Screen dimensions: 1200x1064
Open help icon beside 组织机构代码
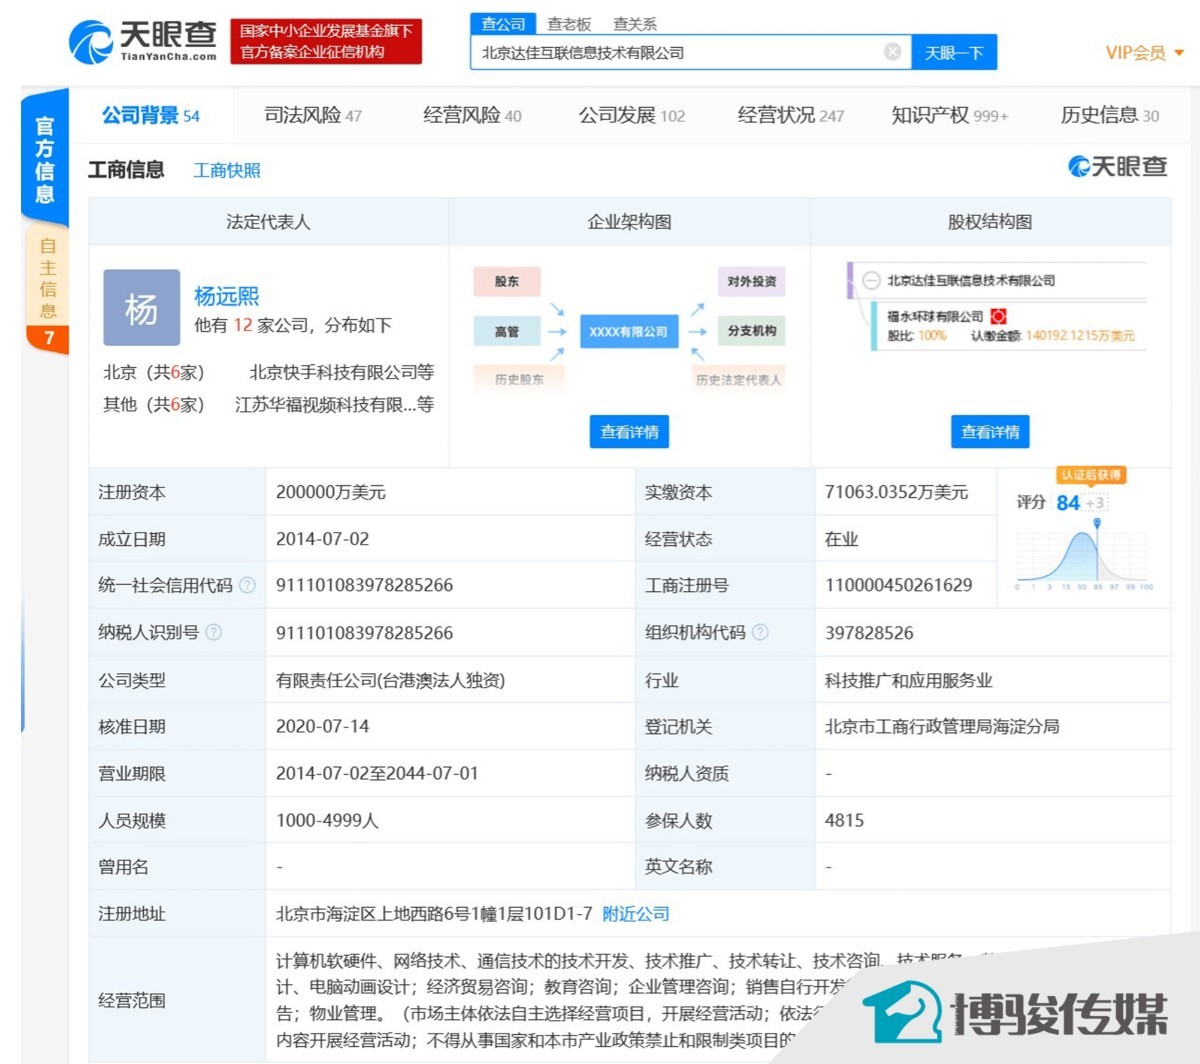tap(760, 632)
